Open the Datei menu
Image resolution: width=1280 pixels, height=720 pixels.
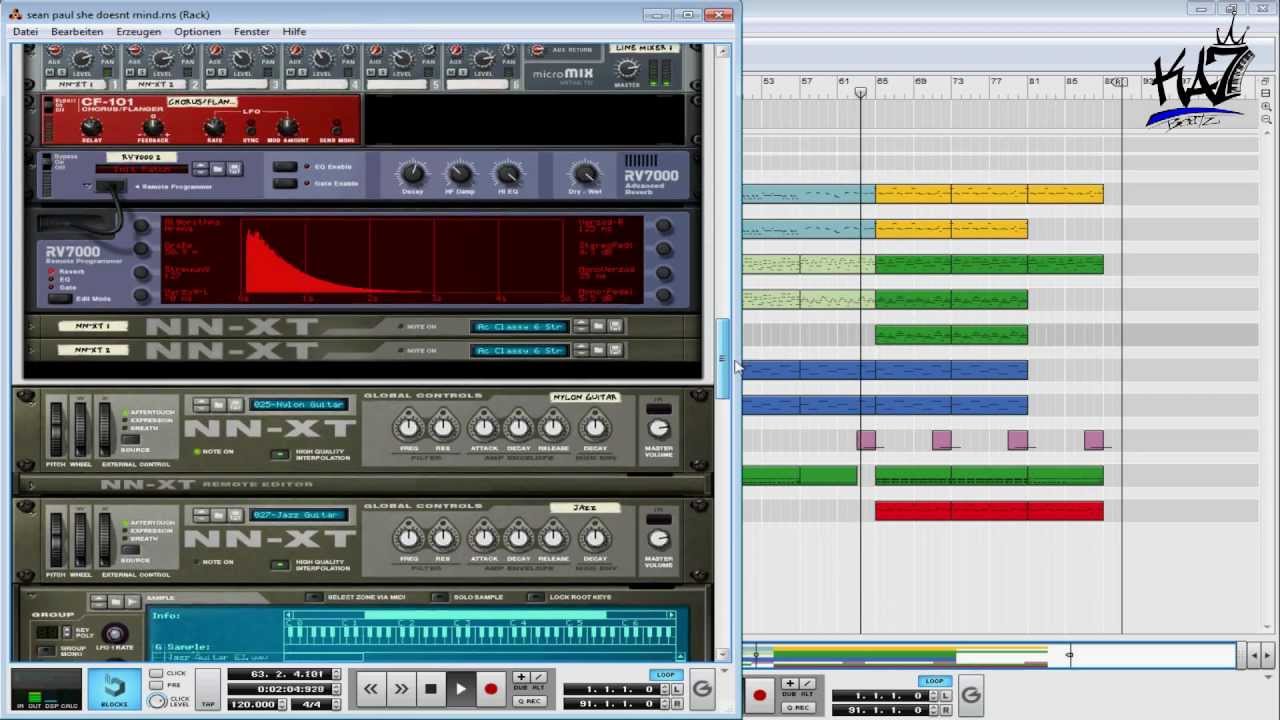(25, 32)
